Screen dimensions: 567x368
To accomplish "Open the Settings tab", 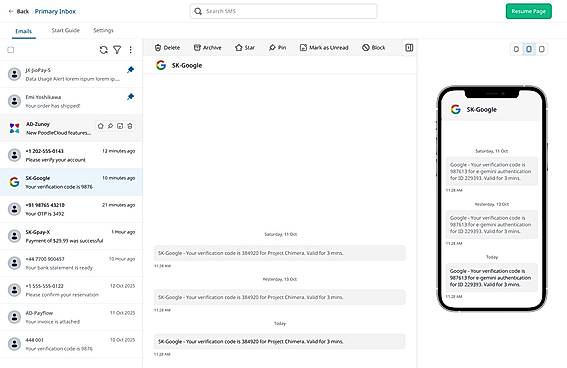I will (x=103, y=30).
